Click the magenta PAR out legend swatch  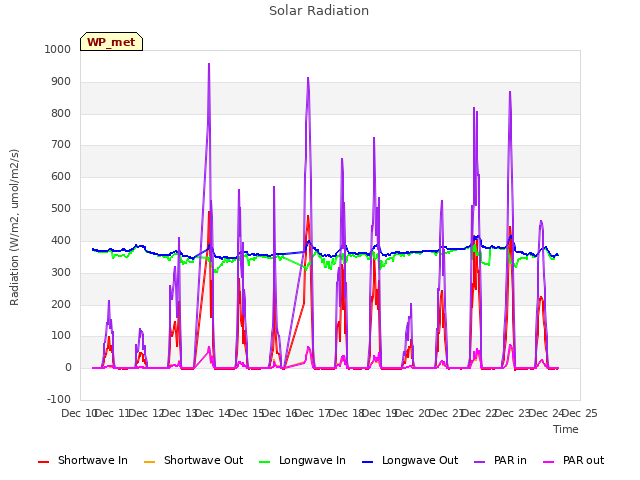pos(549,462)
